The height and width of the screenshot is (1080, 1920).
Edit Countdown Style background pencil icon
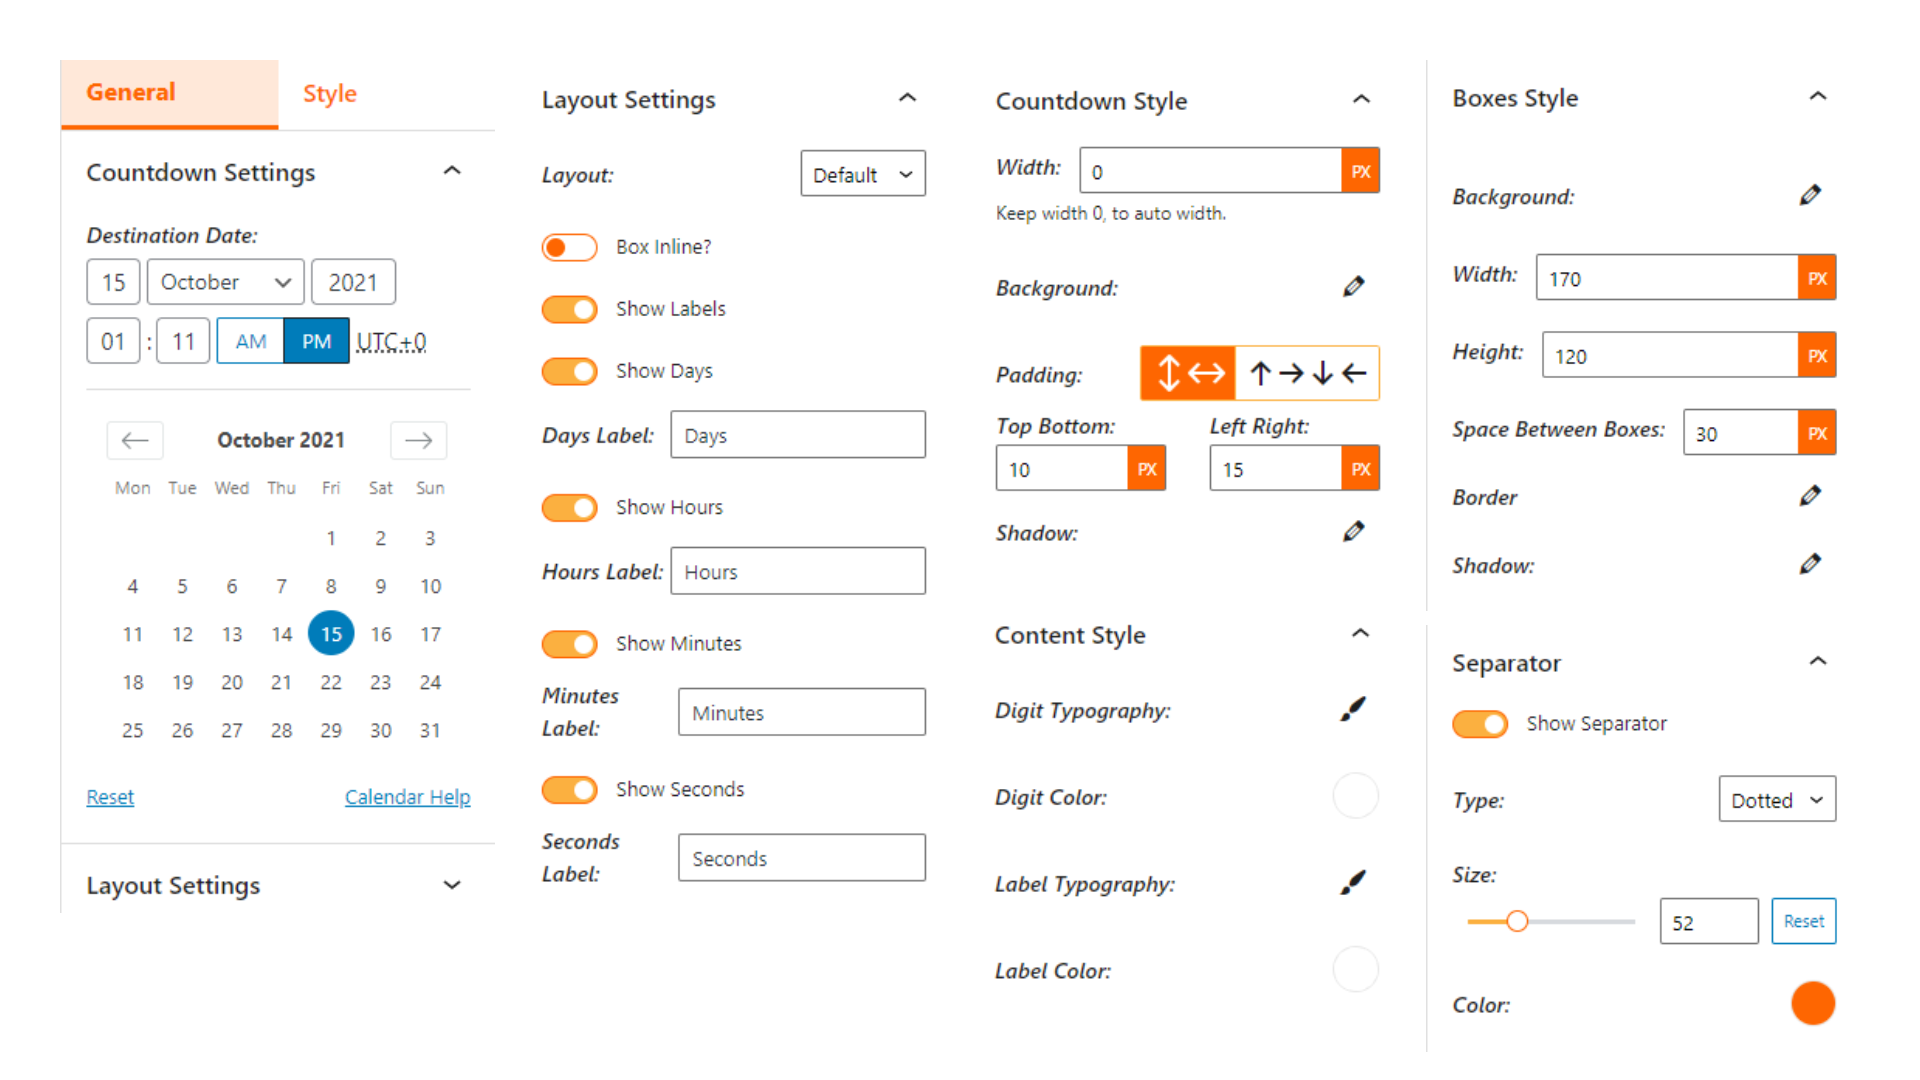[x=1353, y=287]
